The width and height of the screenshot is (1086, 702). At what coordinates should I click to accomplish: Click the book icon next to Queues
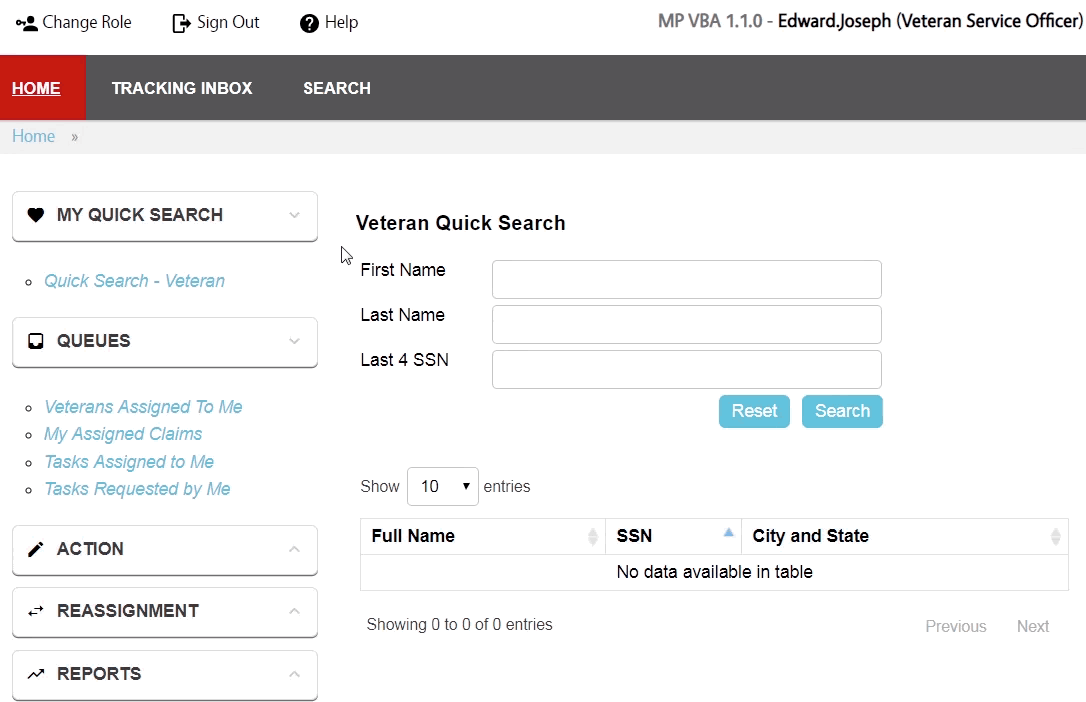pyautogui.click(x=36, y=341)
